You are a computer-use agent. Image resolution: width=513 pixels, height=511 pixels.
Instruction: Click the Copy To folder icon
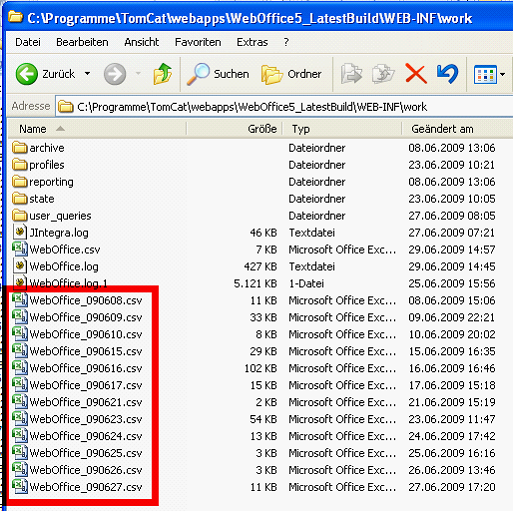pyautogui.click(x=383, y=74)
